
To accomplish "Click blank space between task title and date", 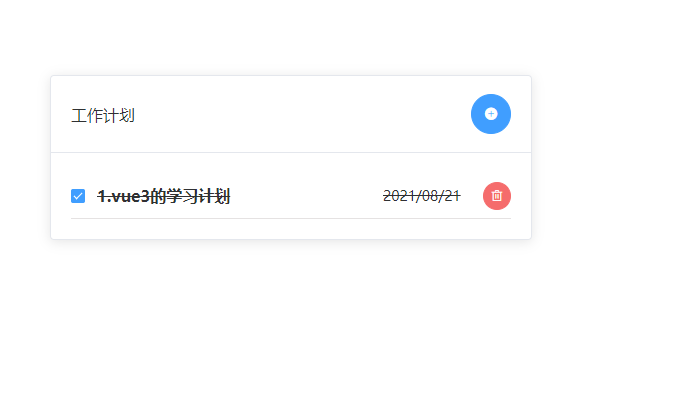I will 306,196.
